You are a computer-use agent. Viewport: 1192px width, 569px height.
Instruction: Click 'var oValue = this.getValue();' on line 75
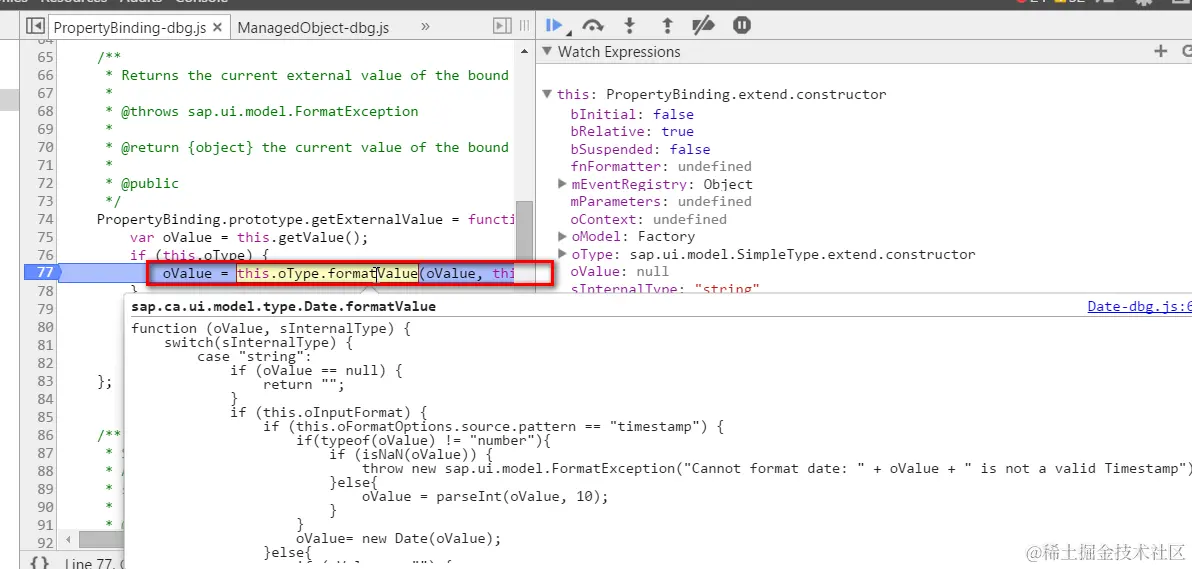[x=249, y=237]
